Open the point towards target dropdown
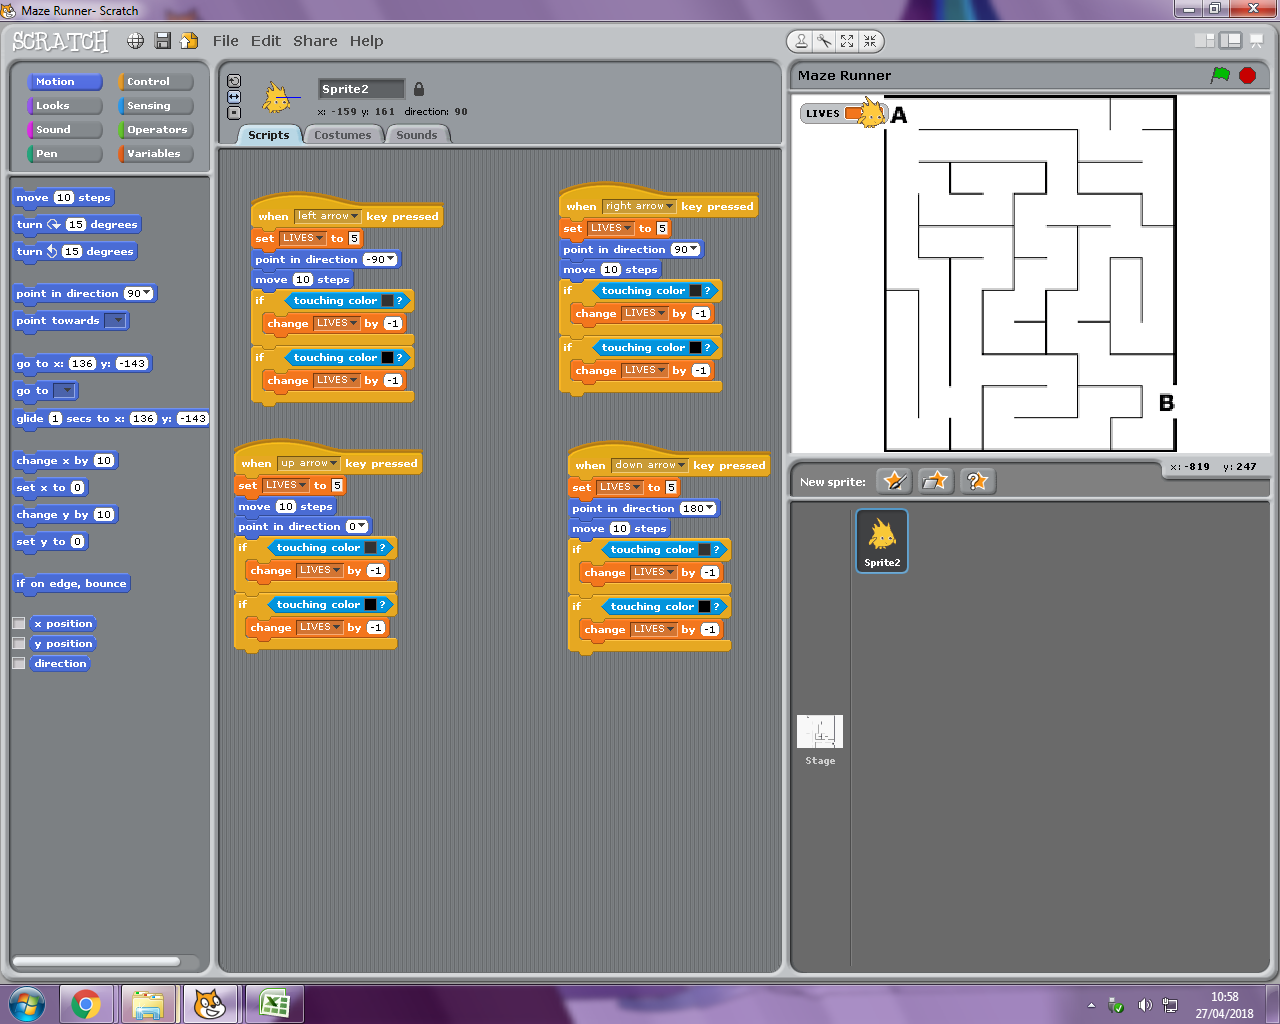 (116, 321)
